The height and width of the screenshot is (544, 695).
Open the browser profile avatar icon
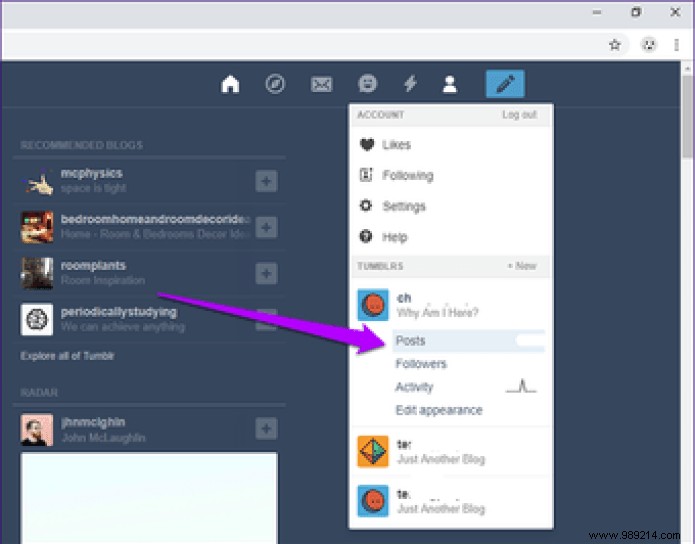(649, 44)
